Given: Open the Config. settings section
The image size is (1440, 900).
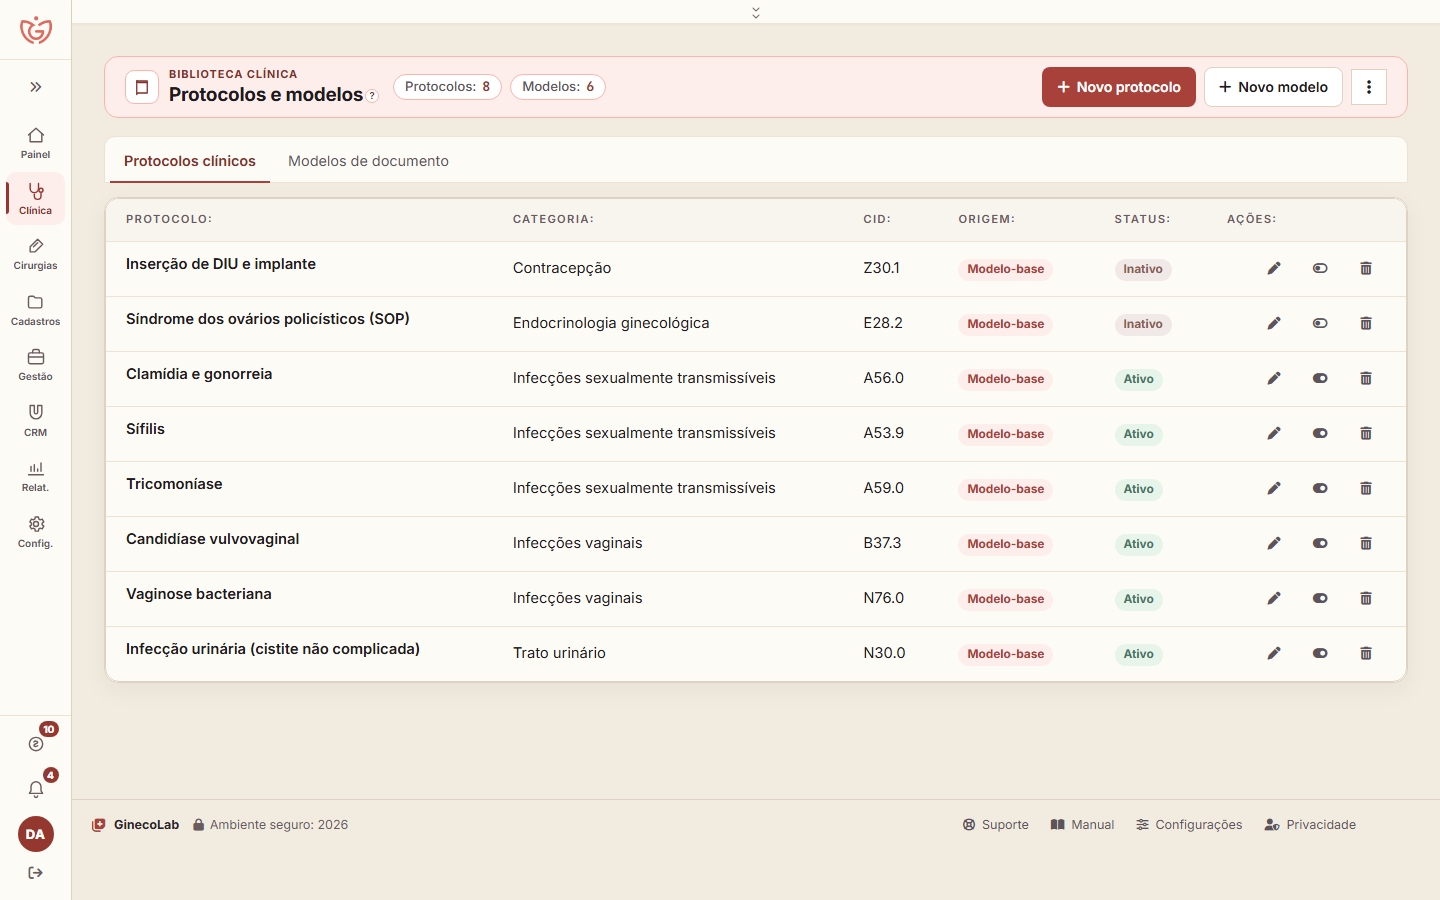Looking at the screenshot, I should click(35, 532).
